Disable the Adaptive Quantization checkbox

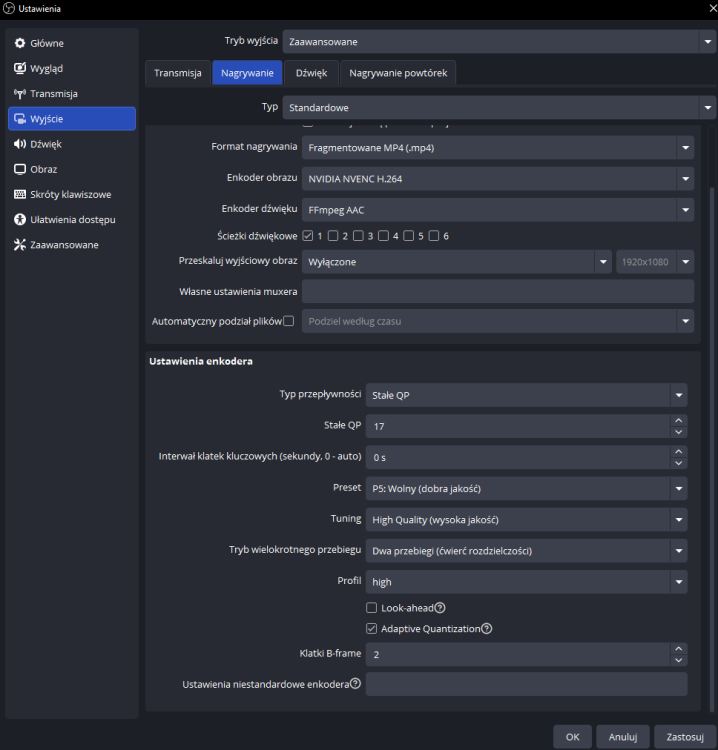pyautogui.click(x=372, y=629)
